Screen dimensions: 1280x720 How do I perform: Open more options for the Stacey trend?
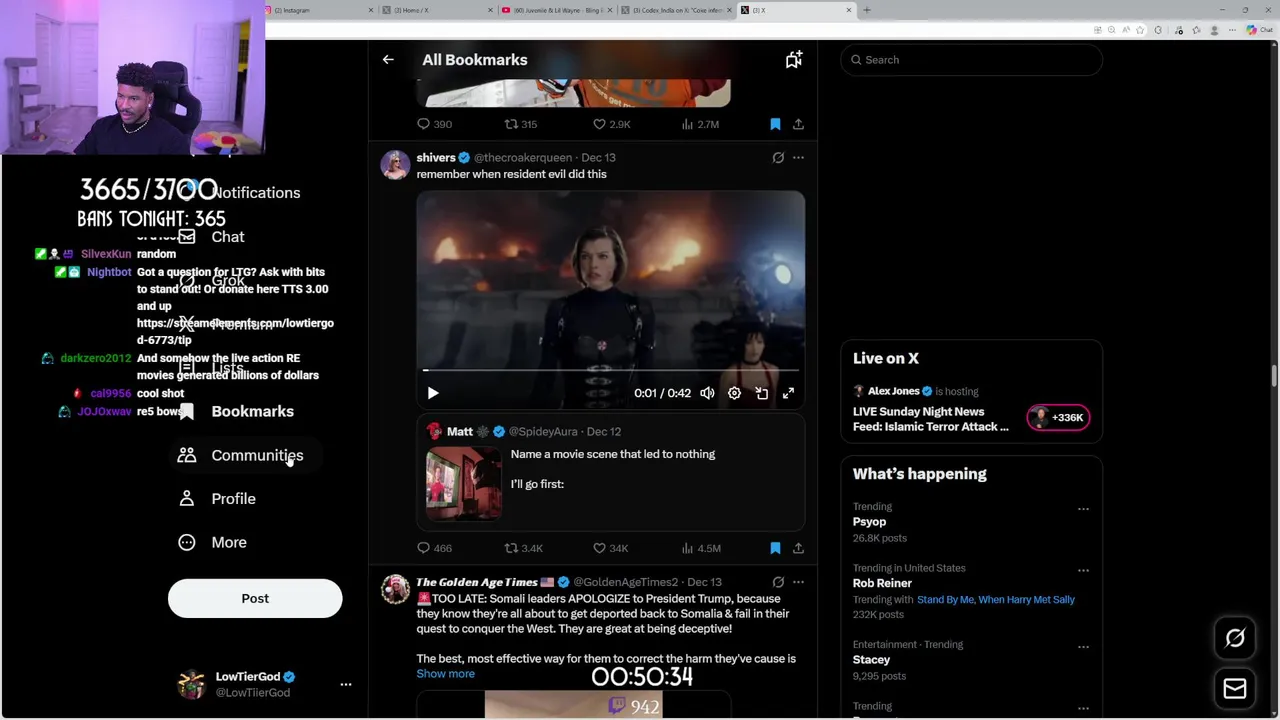click(x=1083, y=647)
